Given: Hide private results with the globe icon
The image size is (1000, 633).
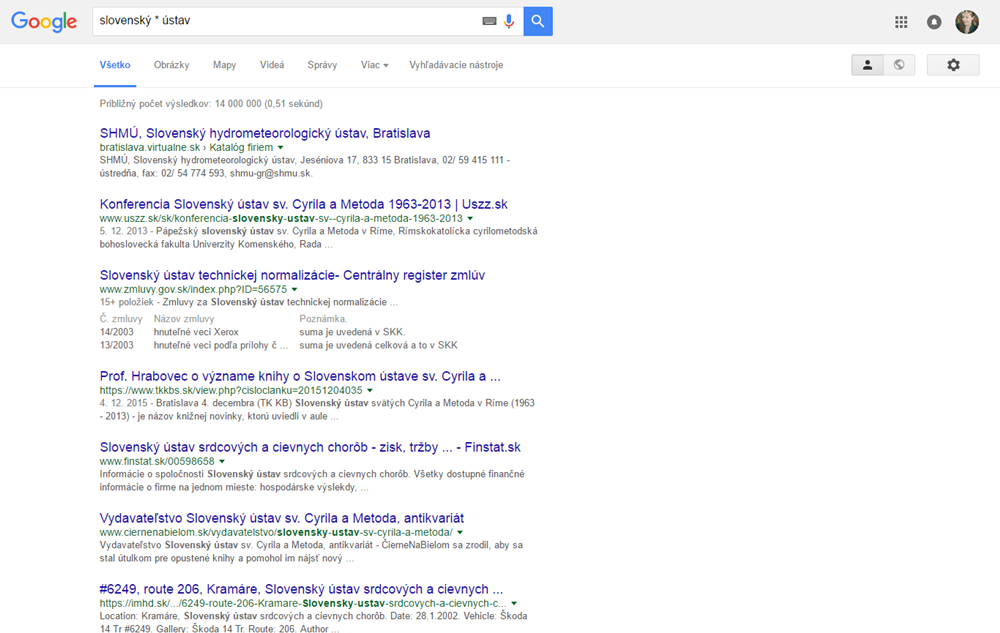Looking at the screenshot, I should [899, 65].
